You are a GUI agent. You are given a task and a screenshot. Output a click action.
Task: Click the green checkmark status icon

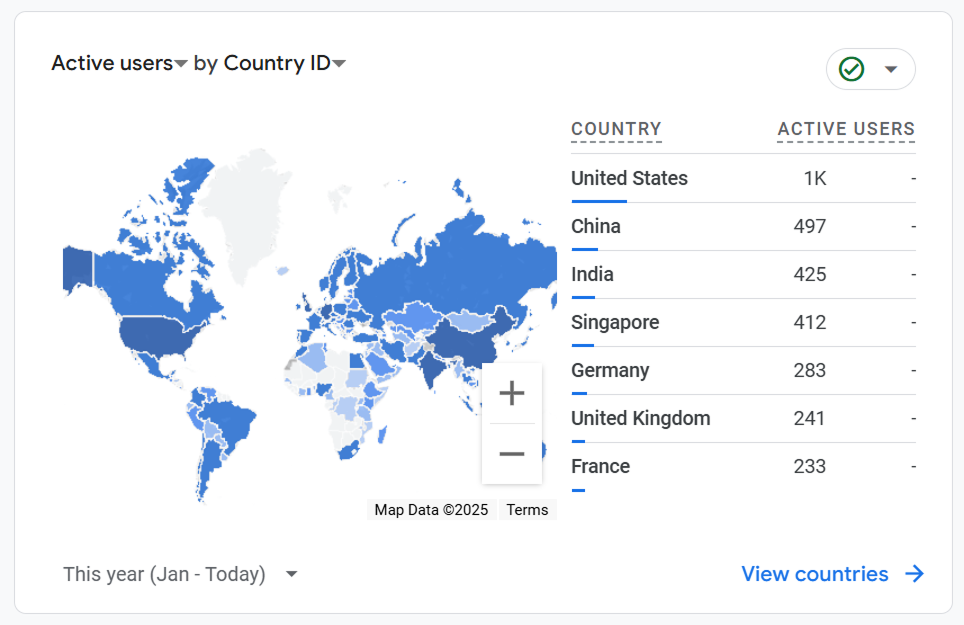pyautogui.click(x=850, y=69)
